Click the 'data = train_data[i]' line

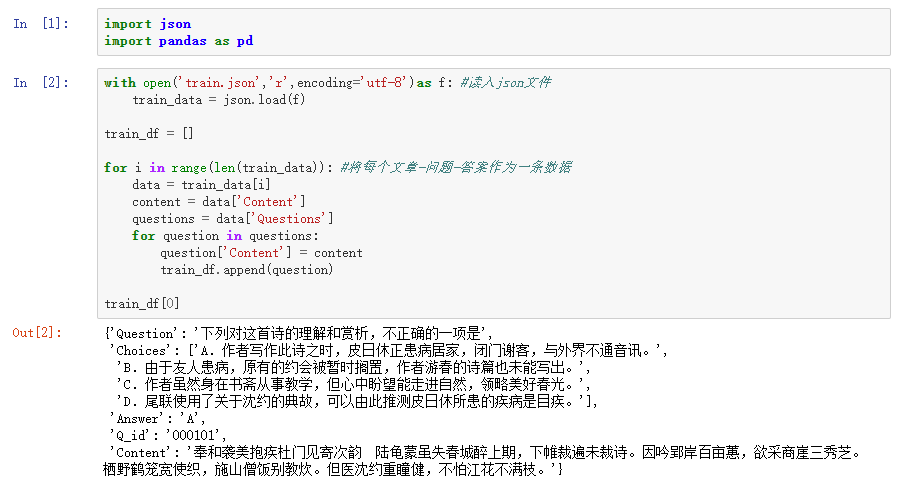click(201, 185)
